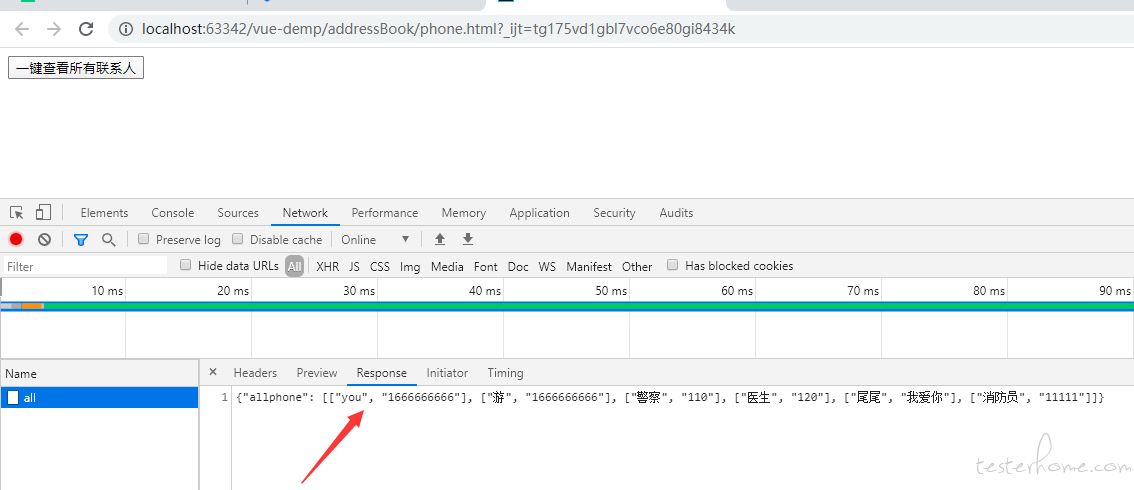Image resolution: width=1134 pixels, height=490 pixels.
Task: Check Has blocked cookies
Action: pyautogui.click(x=673, y=265)
